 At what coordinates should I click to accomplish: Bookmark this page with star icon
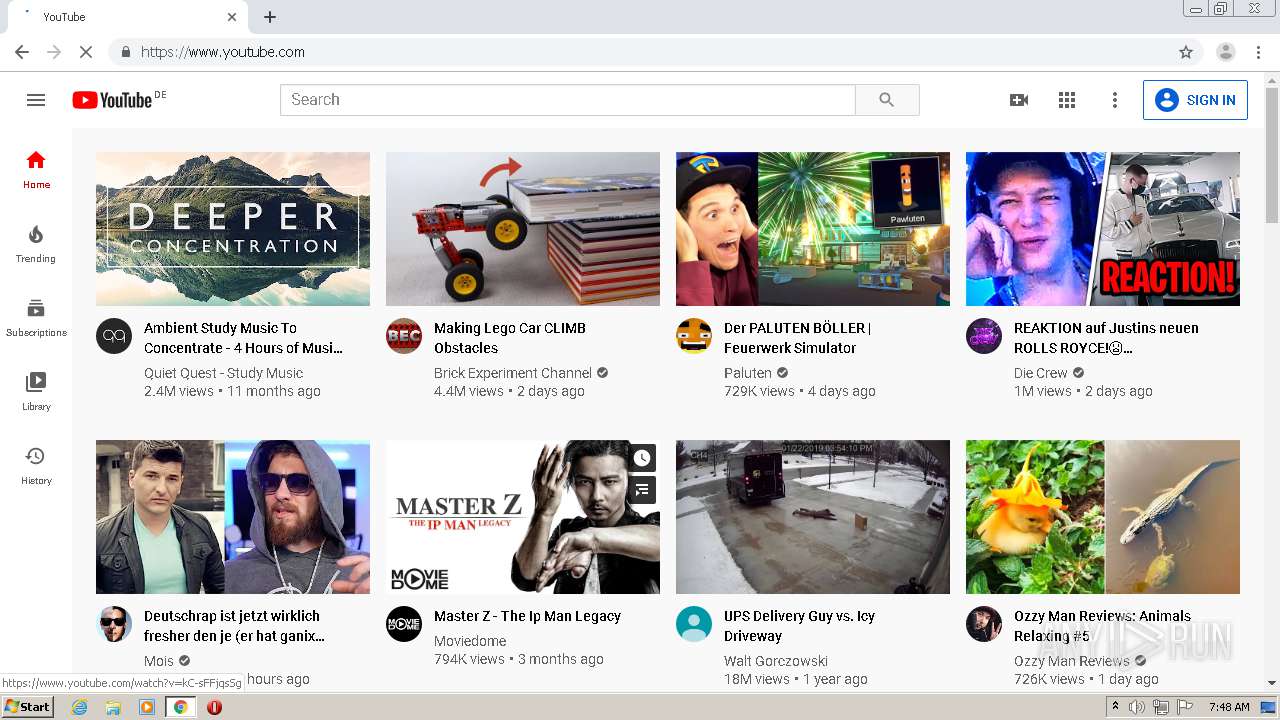click(x=1186, y=52)
